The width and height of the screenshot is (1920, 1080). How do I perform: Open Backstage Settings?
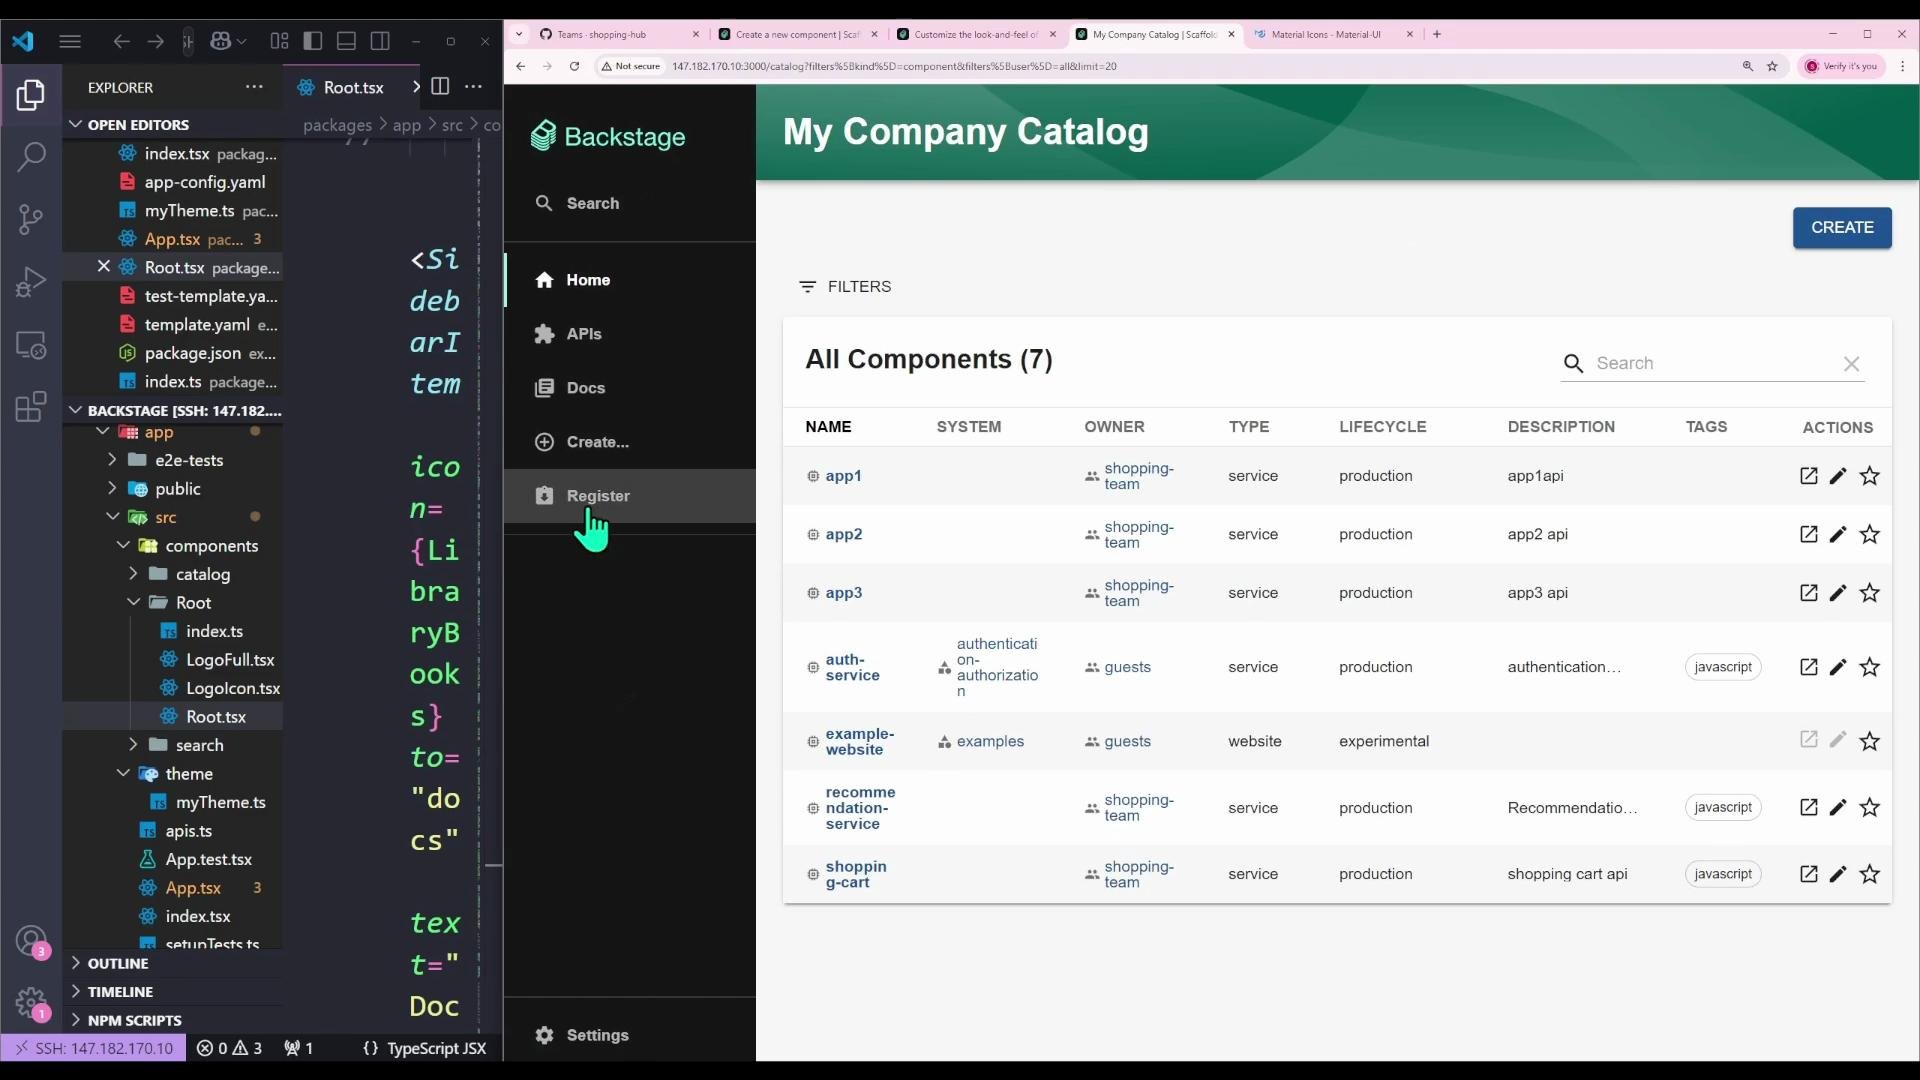click(630, 1035)
